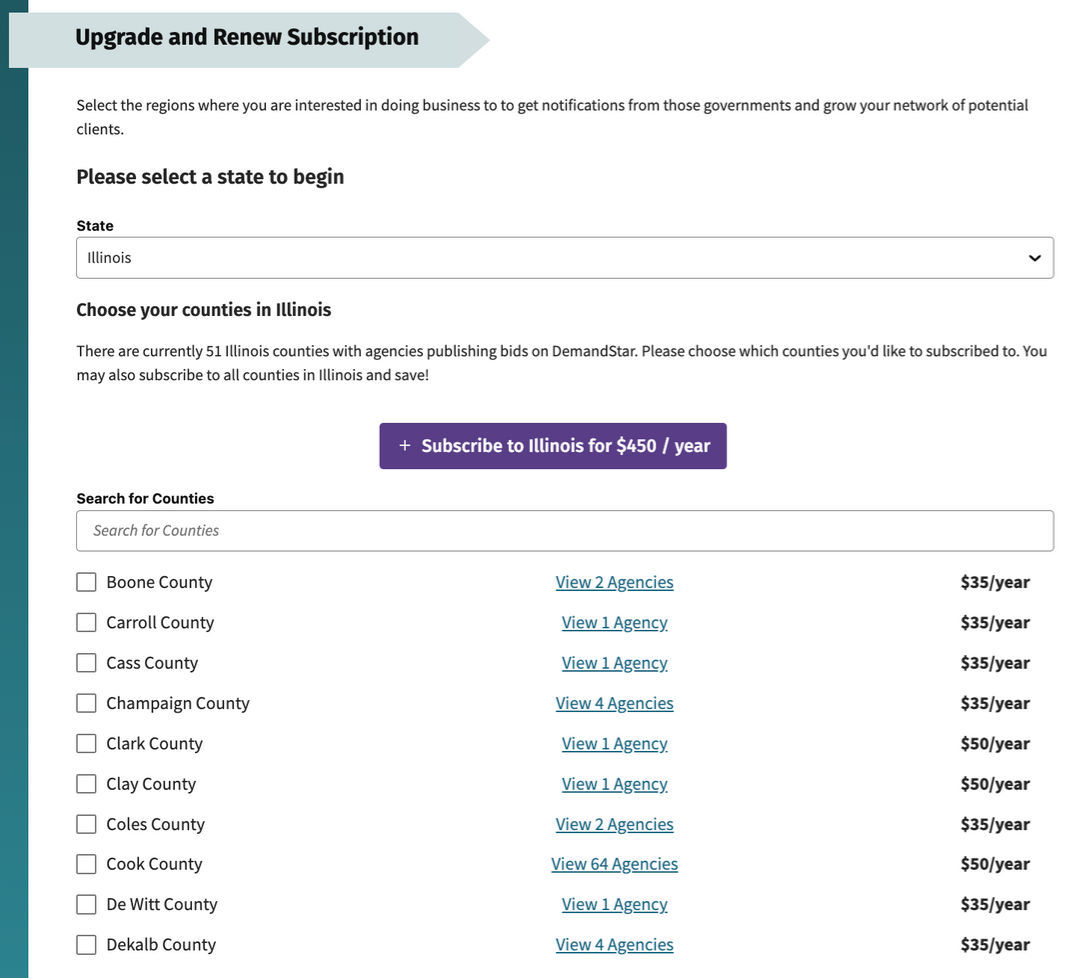The height and width of the screenshot is (978, 1081).
Task: Select Carroll County for subscription
Action: click(x=86, y=621)
